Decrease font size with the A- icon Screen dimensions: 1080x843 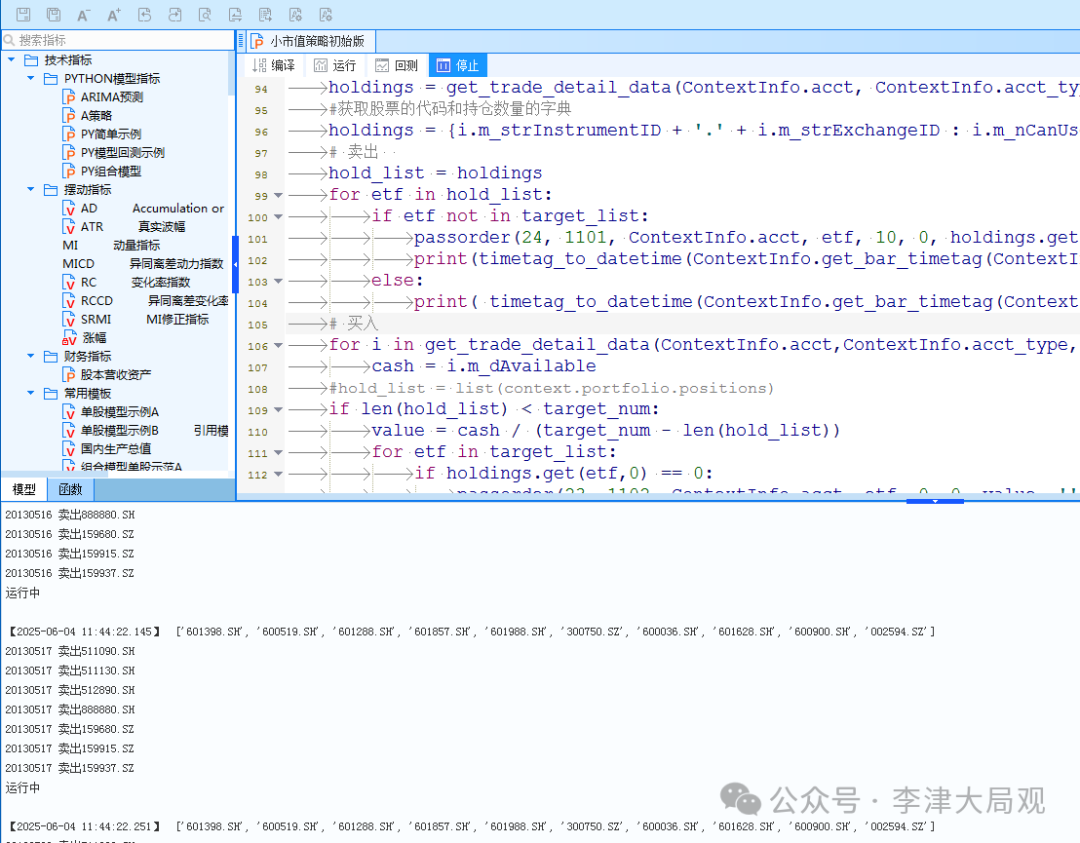tap(84, 14)
